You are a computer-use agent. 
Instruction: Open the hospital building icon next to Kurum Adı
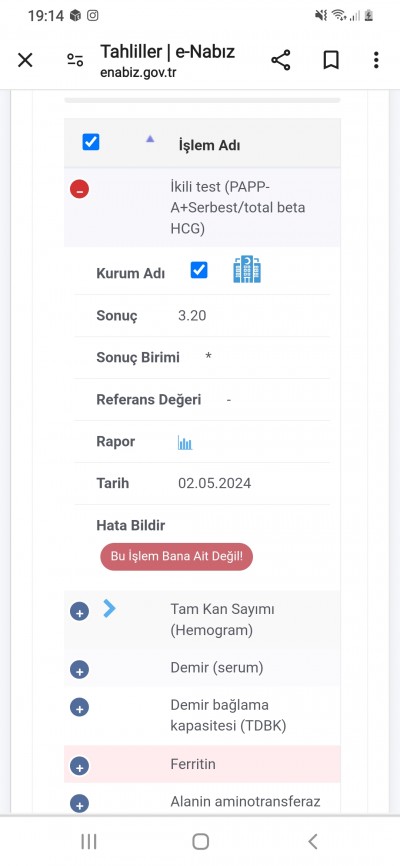pos(247,270)
